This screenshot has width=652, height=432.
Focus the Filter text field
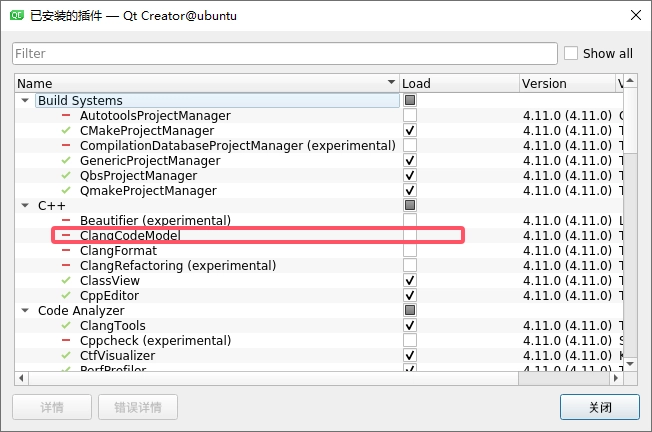click(284, 53)
